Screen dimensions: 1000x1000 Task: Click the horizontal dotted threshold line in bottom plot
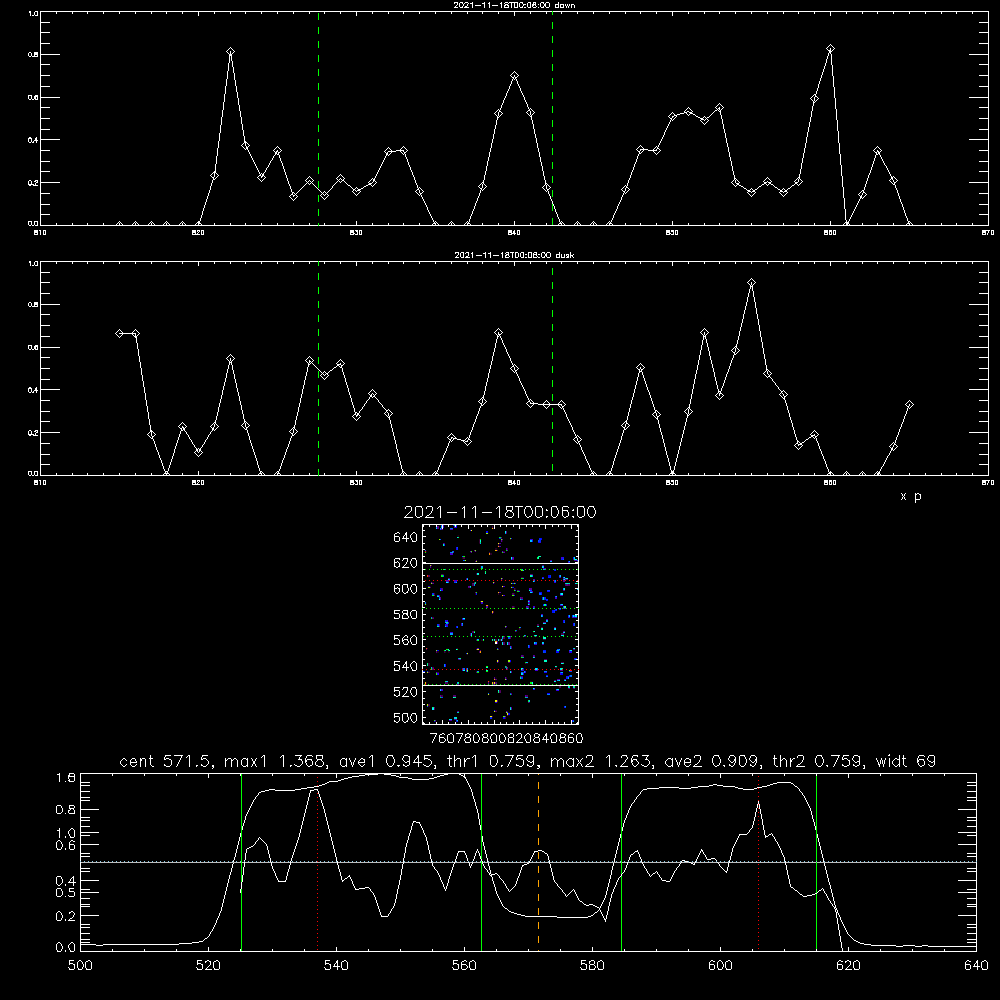[x=528, y=862]
